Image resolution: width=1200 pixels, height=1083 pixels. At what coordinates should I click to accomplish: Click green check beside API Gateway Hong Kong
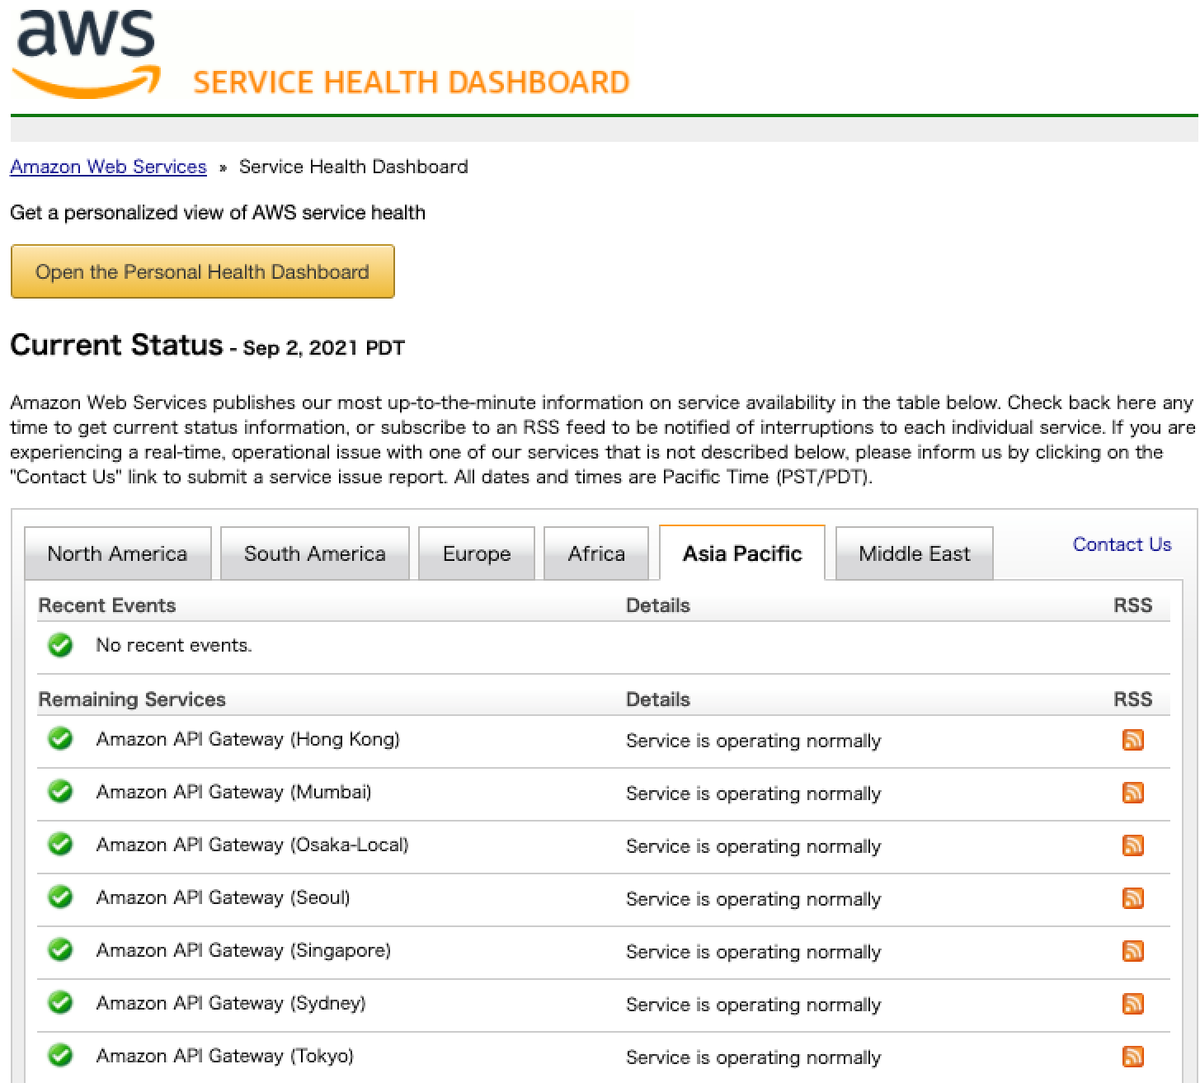pos(60,740)
